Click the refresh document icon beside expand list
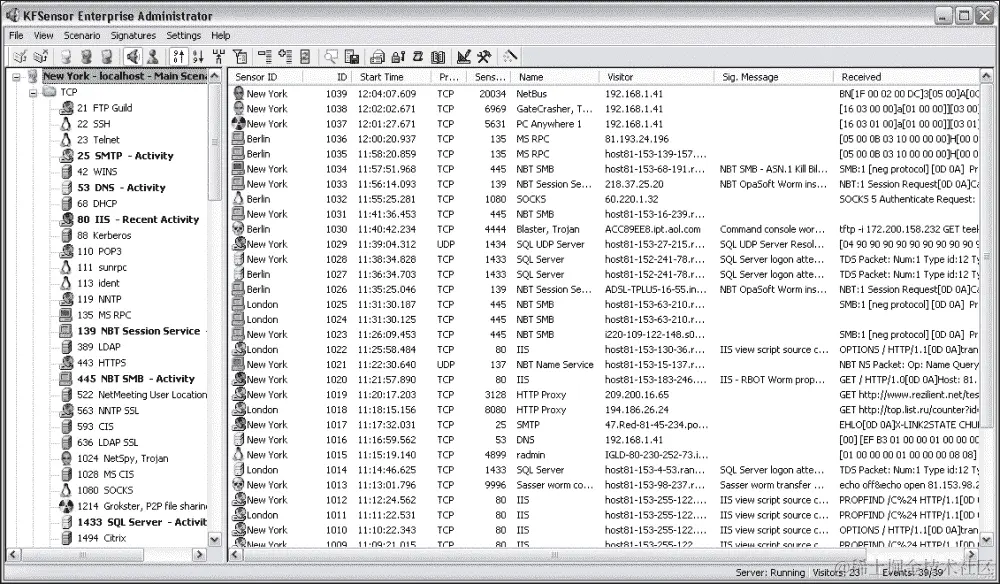Viewport: 1000px width, 584px height. (305, 57)
